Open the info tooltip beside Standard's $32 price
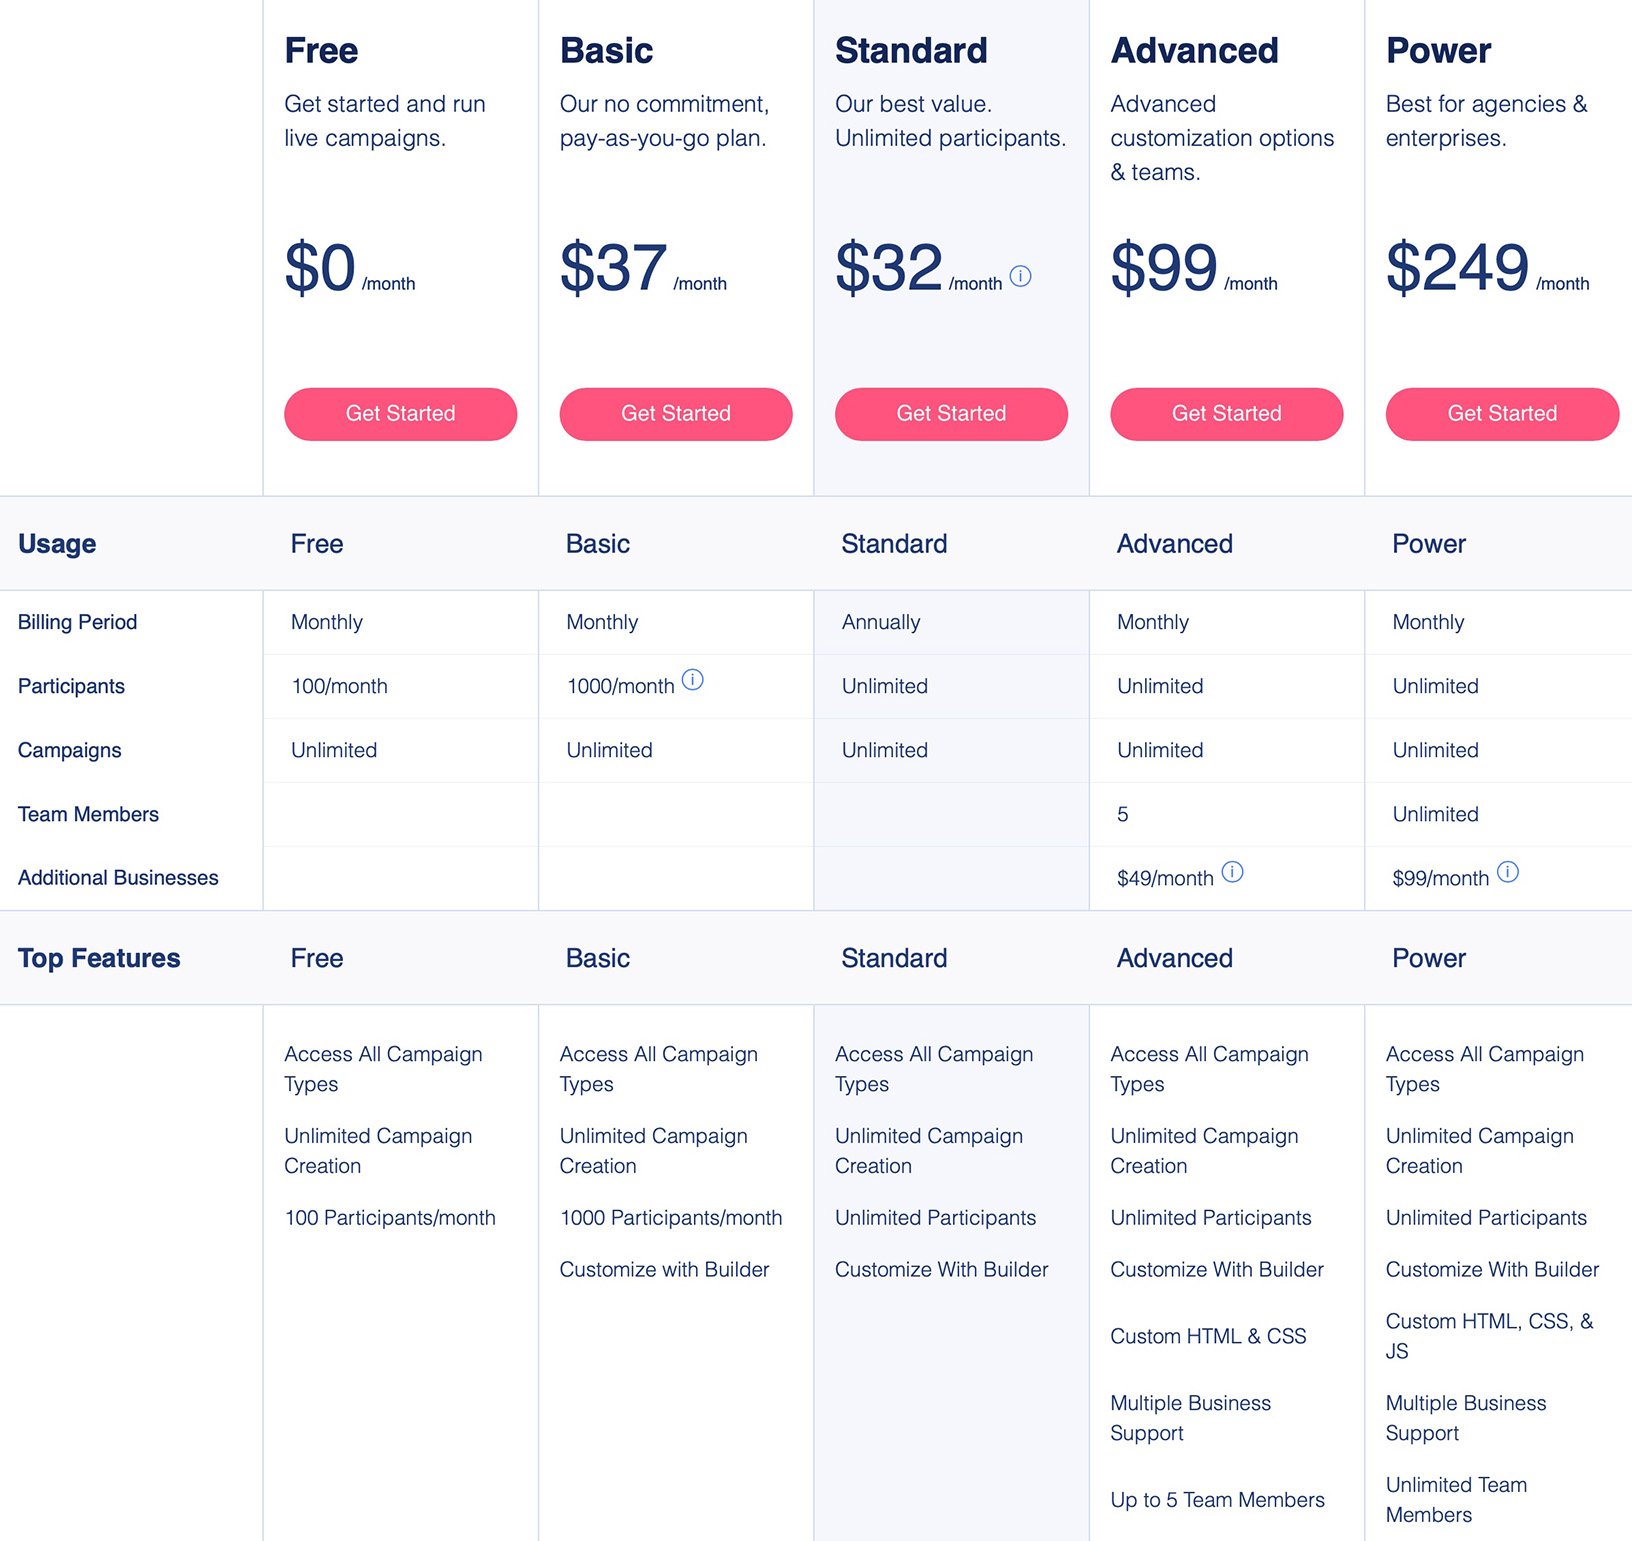The image size is (1632, 1541). pyautogui.click(x=1021, y=277)
